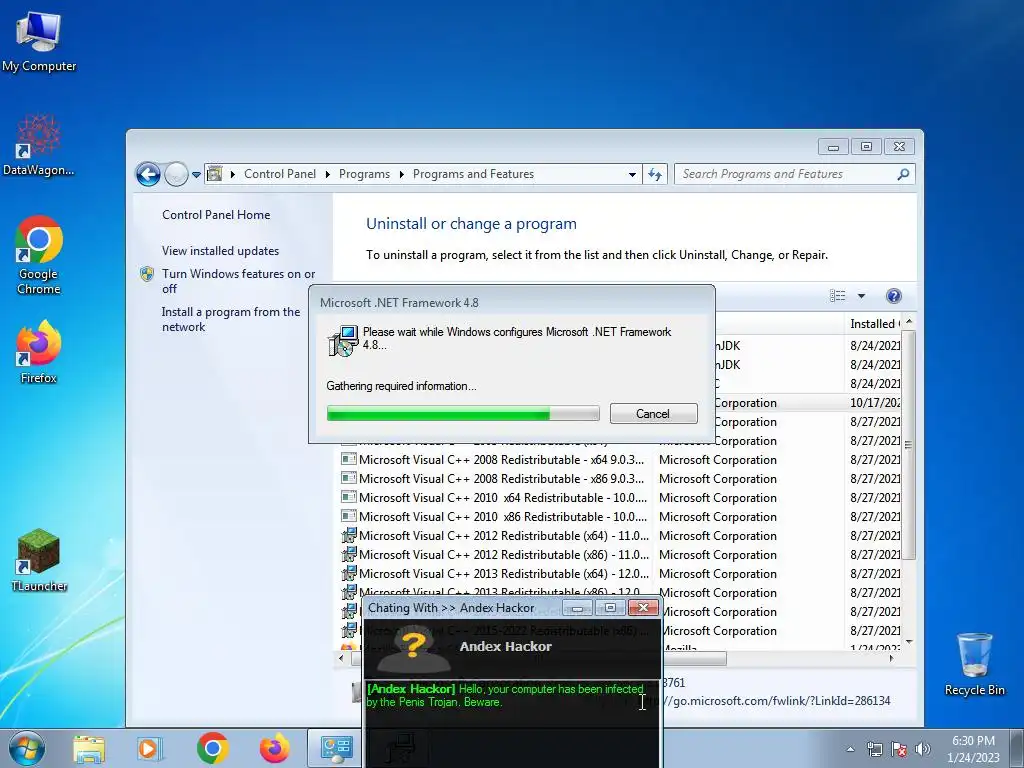Expand the view options dropdown arrow
This screenshot has height=768, width=1024.
(861, 296)
